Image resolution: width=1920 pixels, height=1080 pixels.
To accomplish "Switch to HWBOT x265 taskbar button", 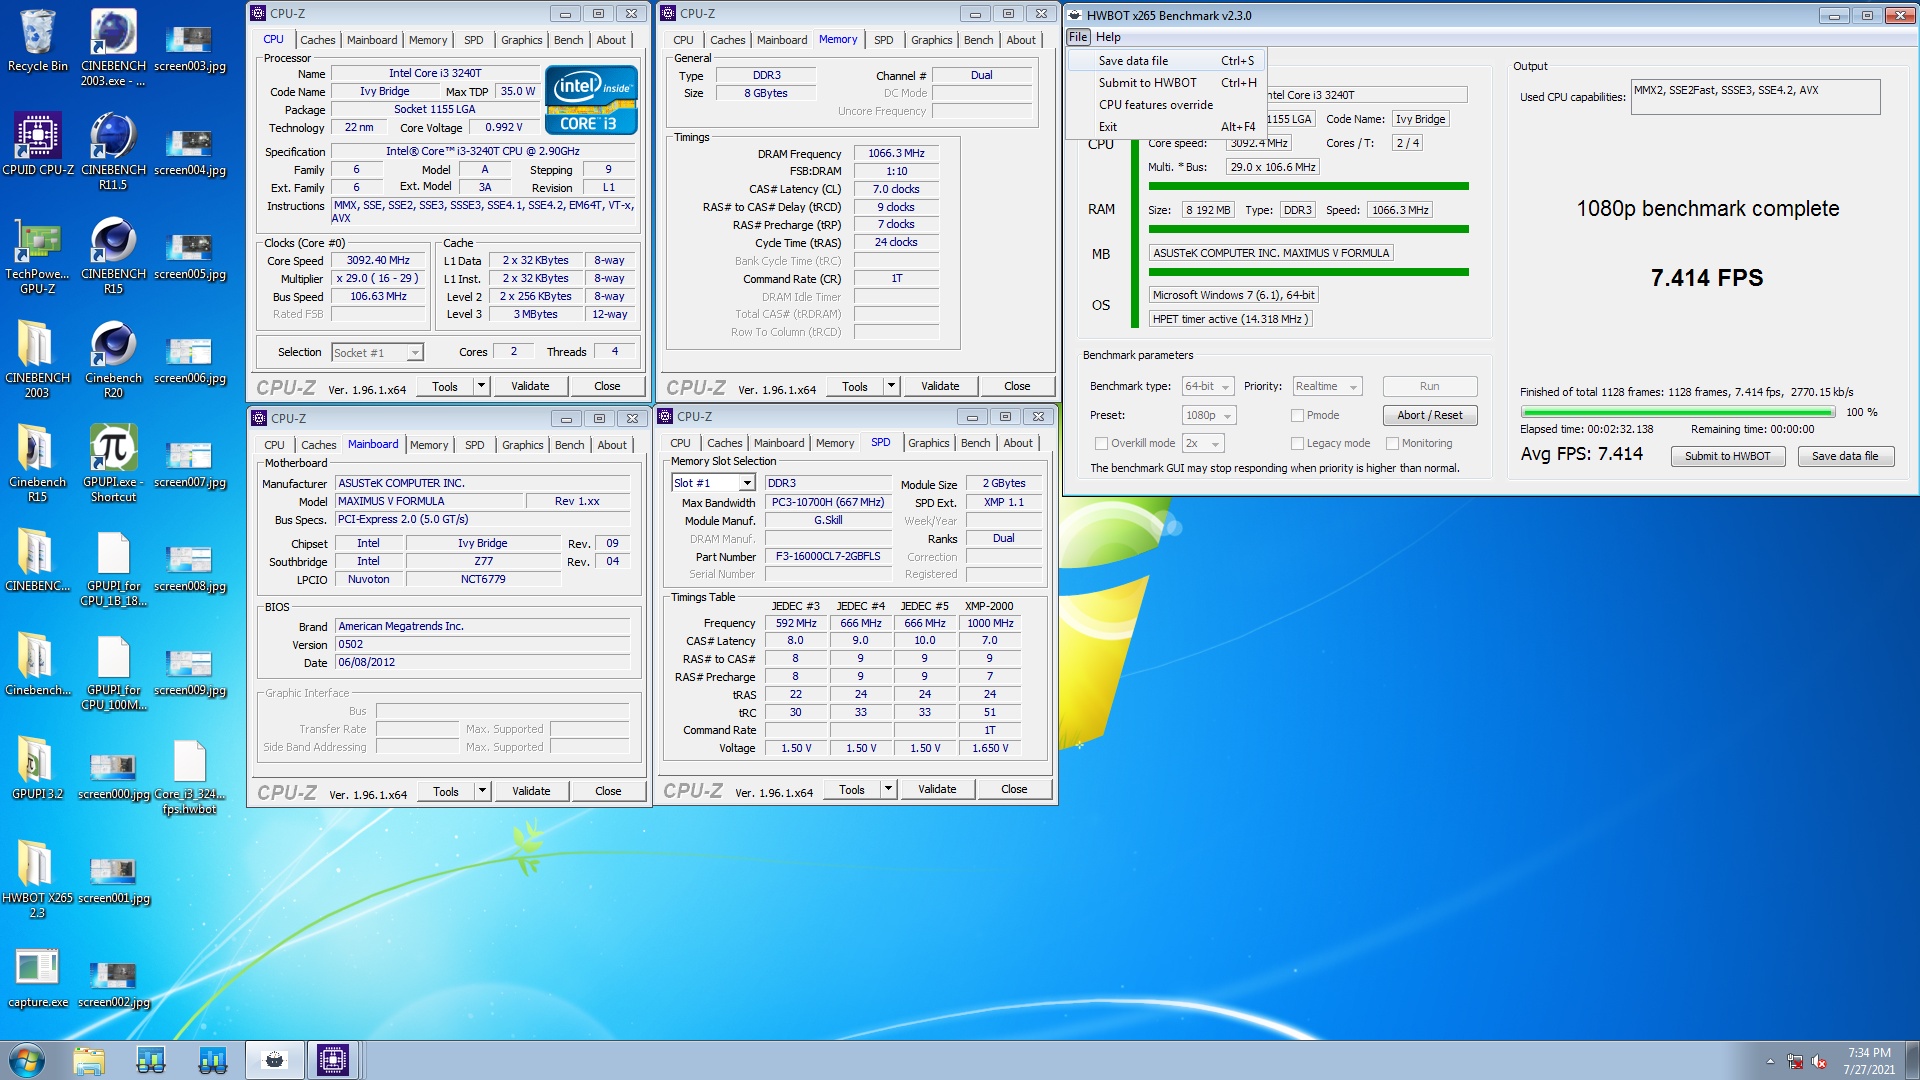I will coord(274,1060).
